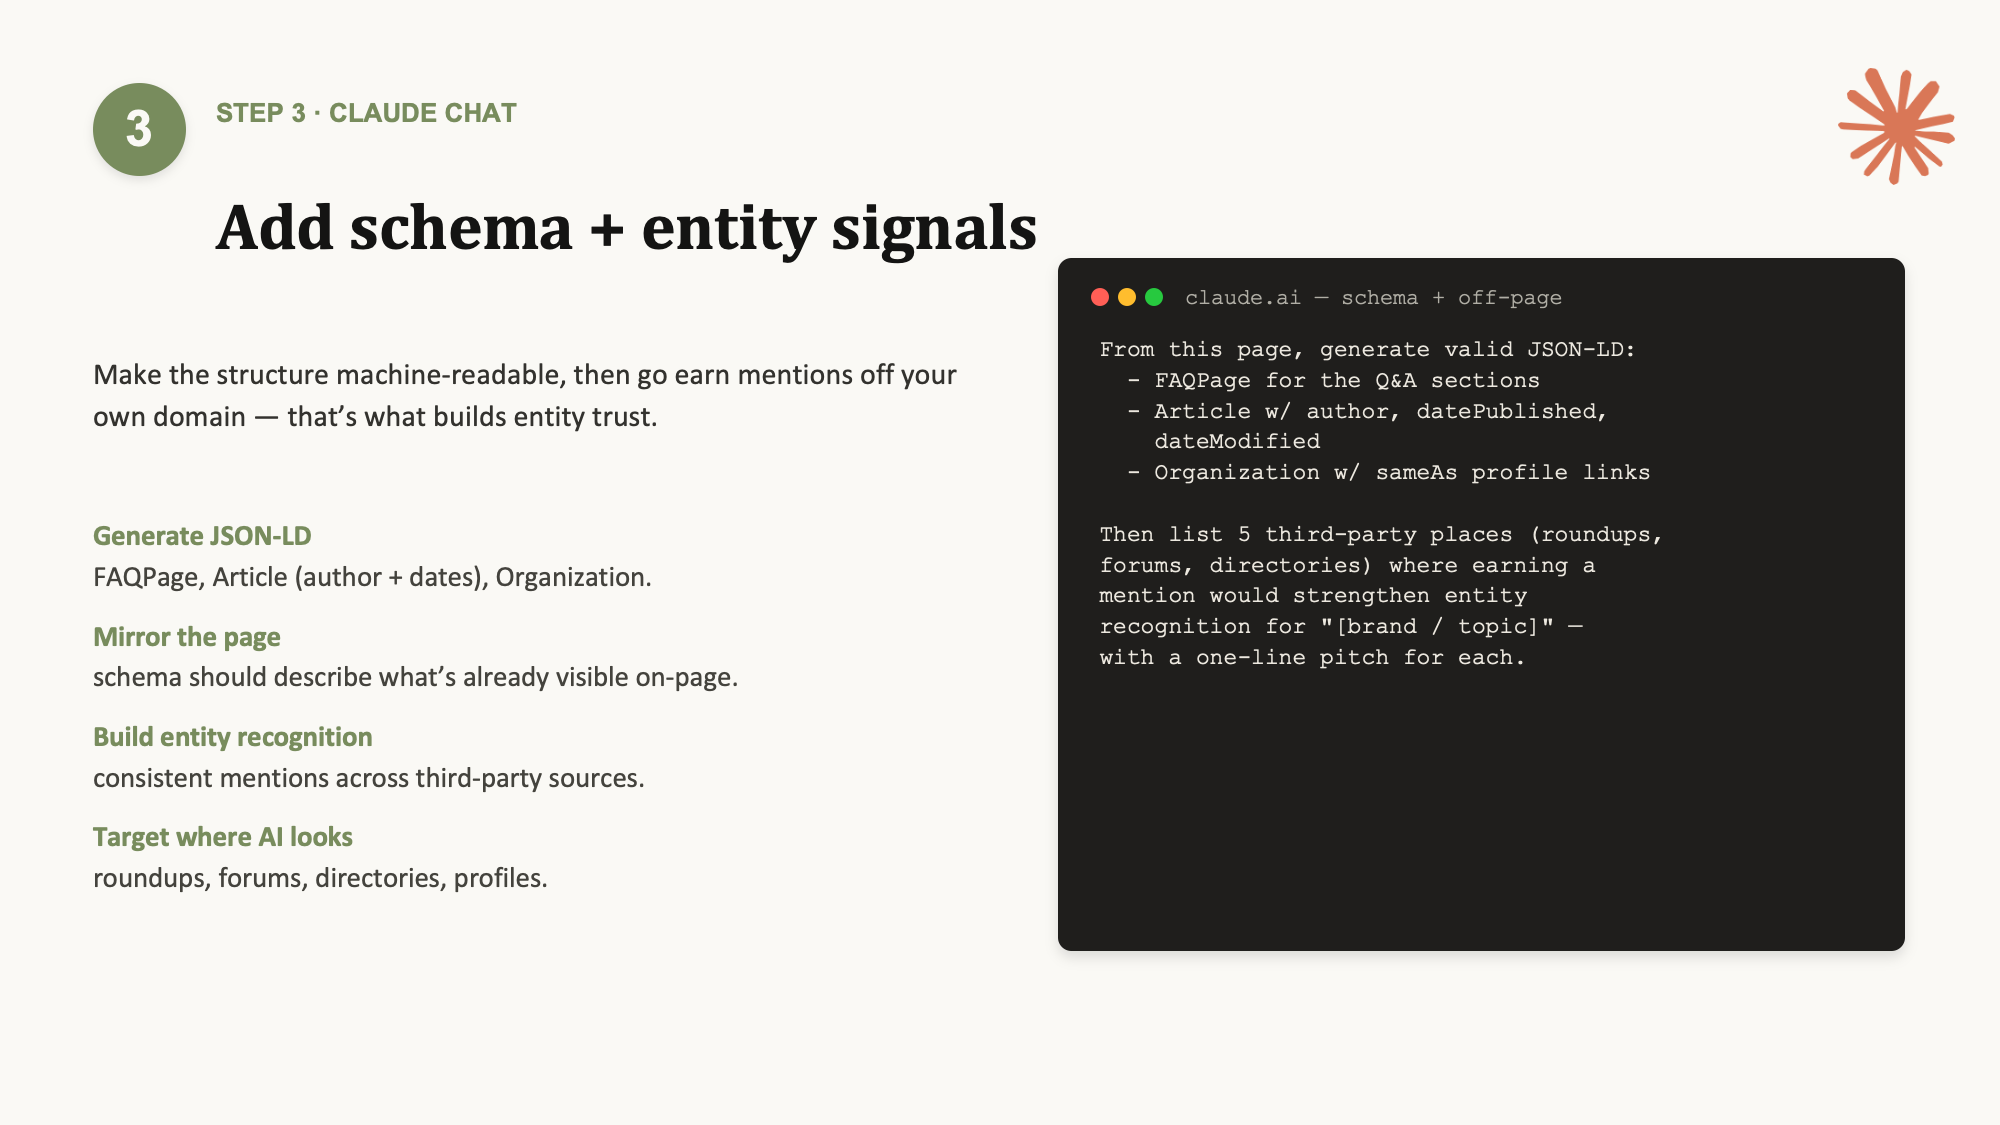Click '- FAQPage for the Q&A sections' line

tap(1333, 381)
